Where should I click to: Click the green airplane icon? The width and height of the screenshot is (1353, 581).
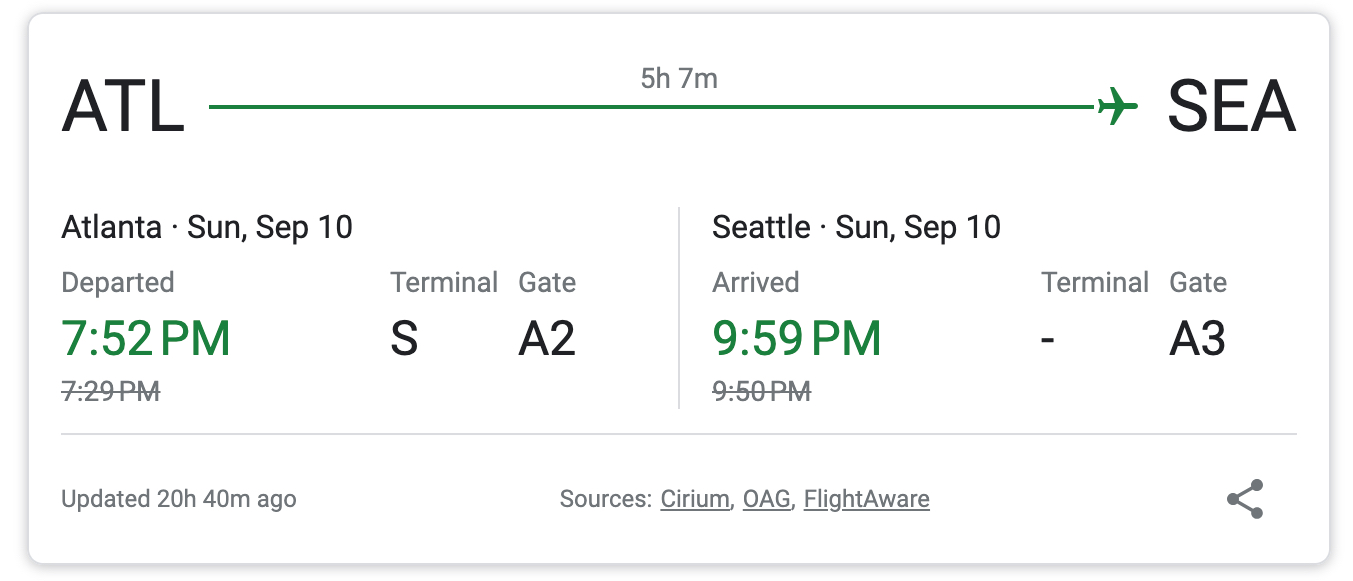click(x=1118, y=105)
